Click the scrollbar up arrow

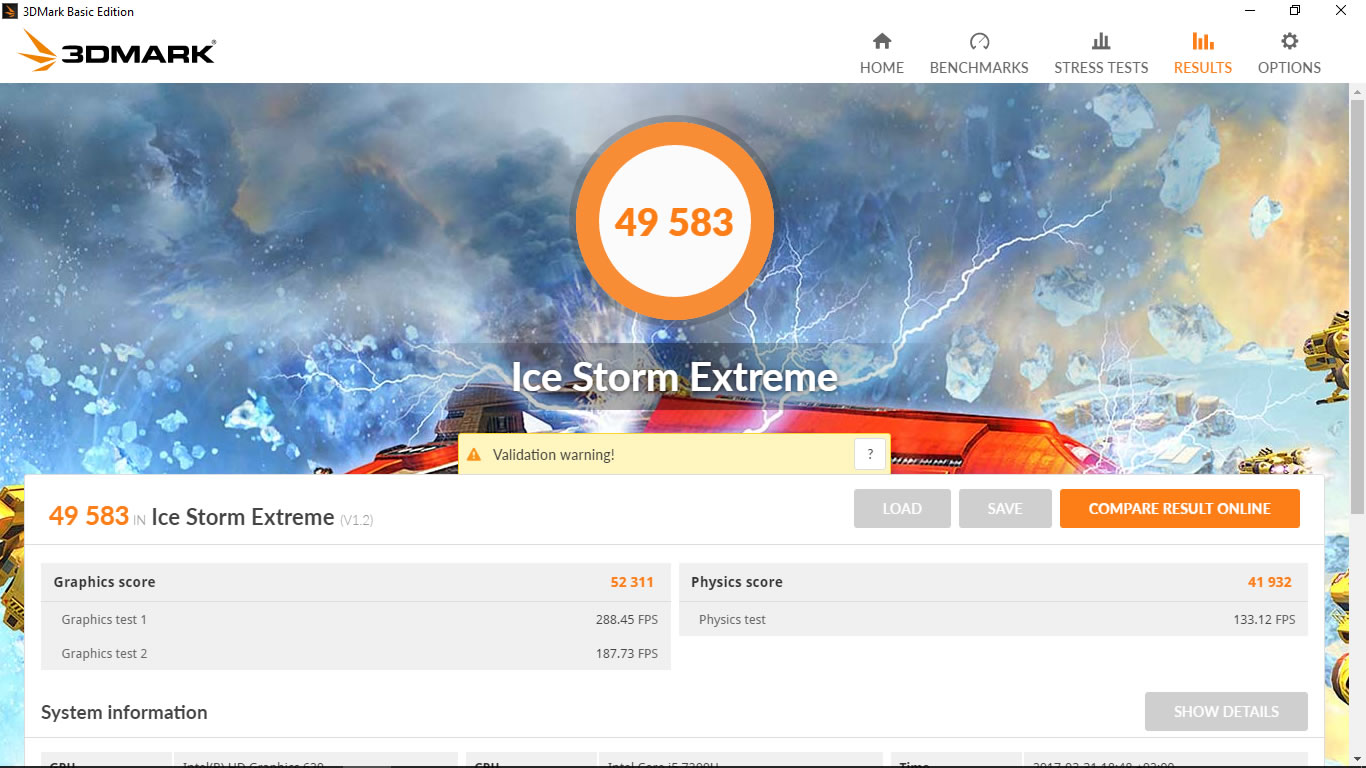tap(1357, 92)
